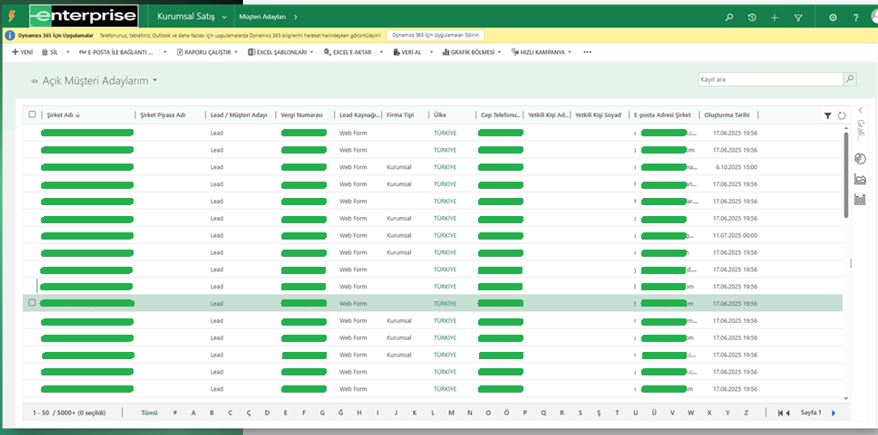Click Dynamics 365 İçin Uygulamaları Edinin button

(436, 35)
